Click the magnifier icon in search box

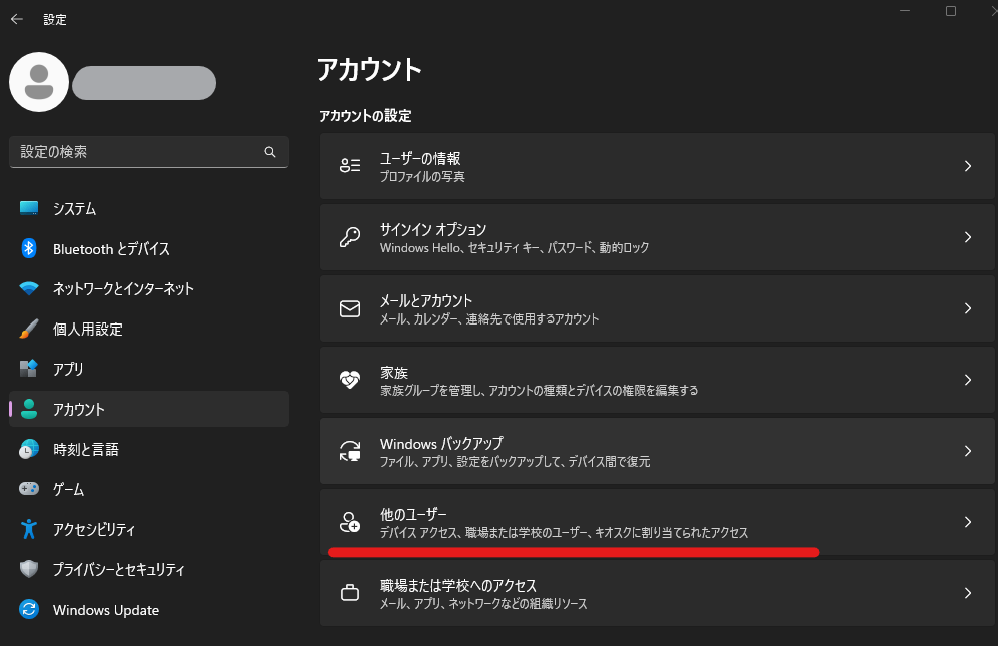[270, 151]
